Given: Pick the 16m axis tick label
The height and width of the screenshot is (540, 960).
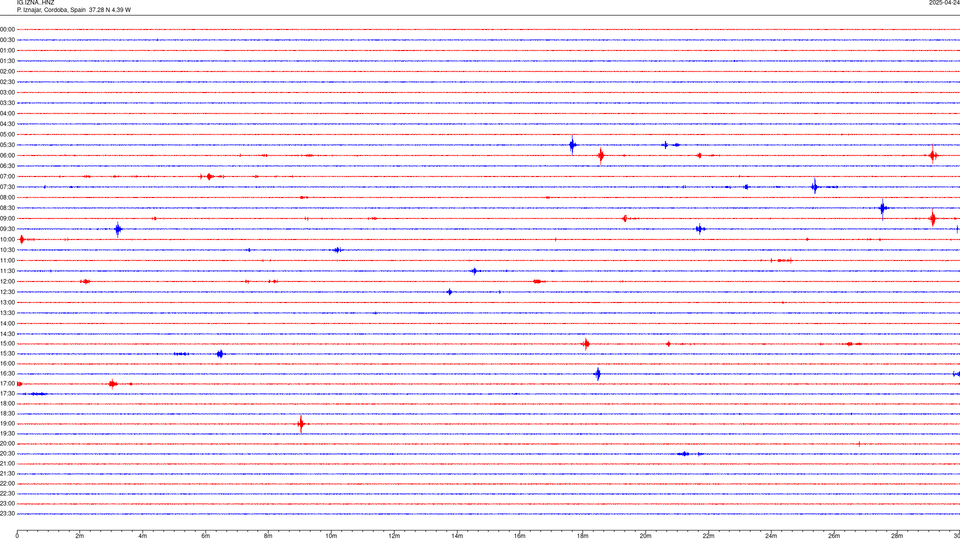Looking at the screenshot, I should pyautogui.click(x=520, y=536).
